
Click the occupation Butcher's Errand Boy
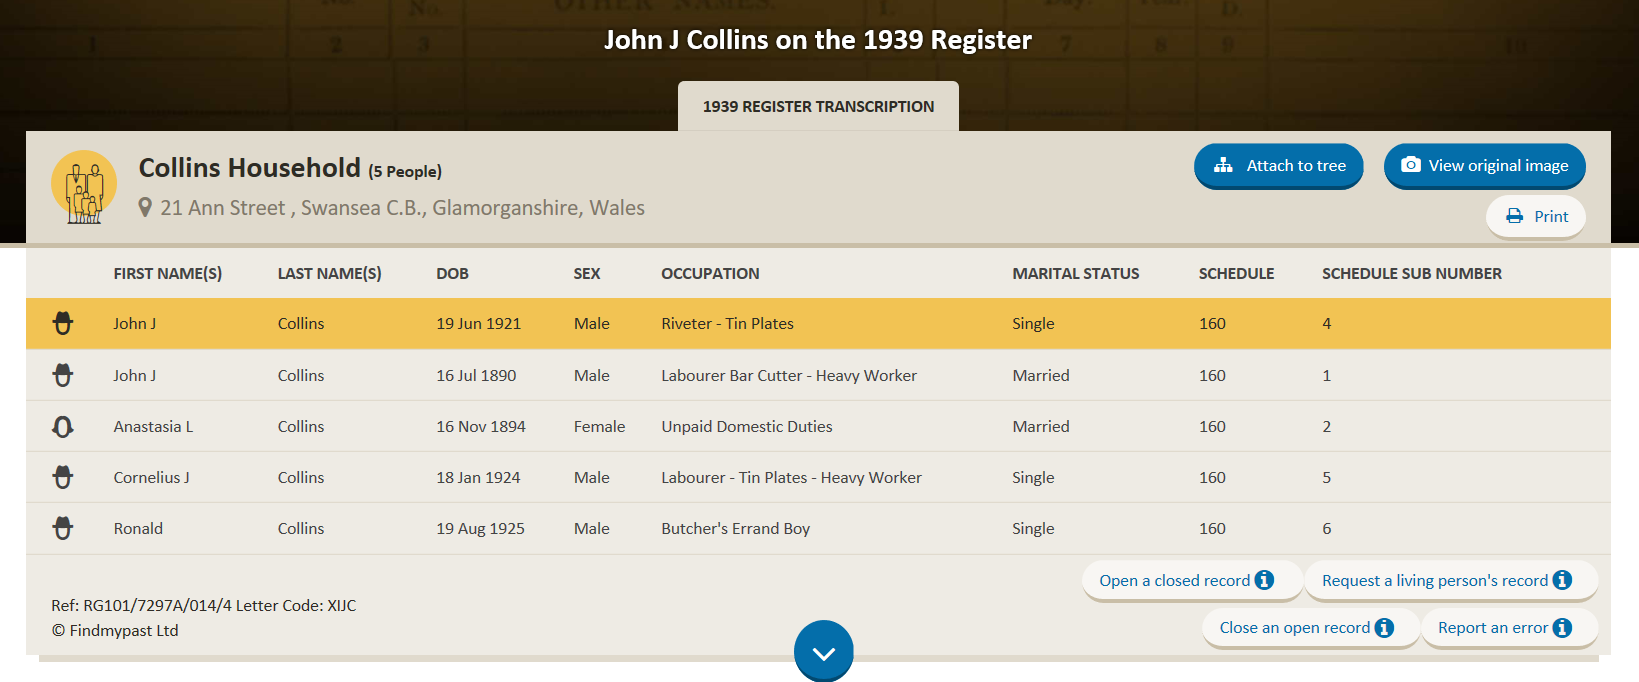tap(735, 528)
